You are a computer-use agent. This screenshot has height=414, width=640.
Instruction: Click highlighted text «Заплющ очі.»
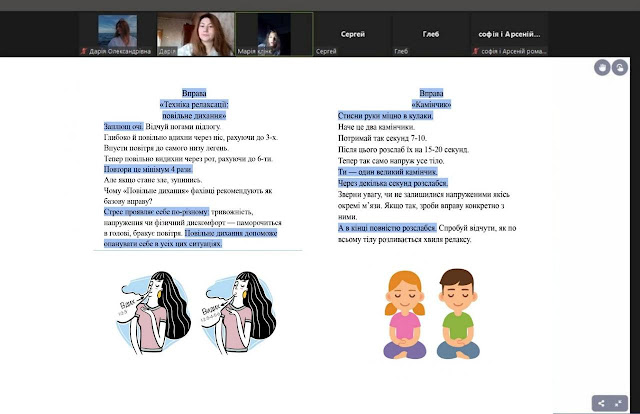[x=124, y=127]
